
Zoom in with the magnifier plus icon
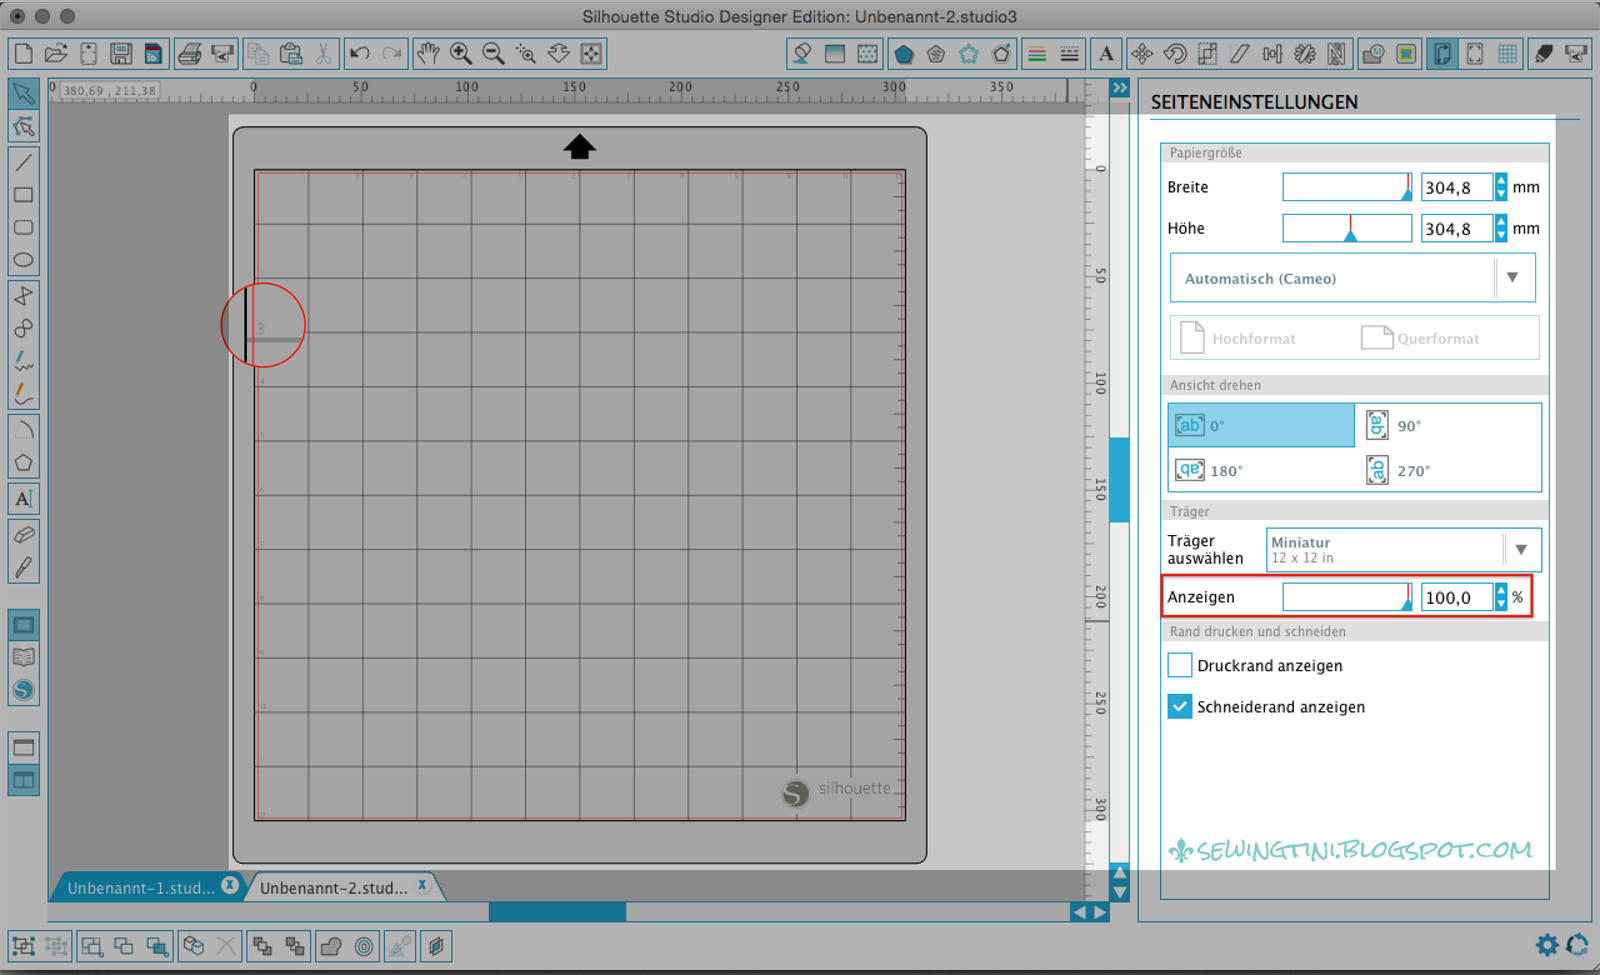pos(461,54)
